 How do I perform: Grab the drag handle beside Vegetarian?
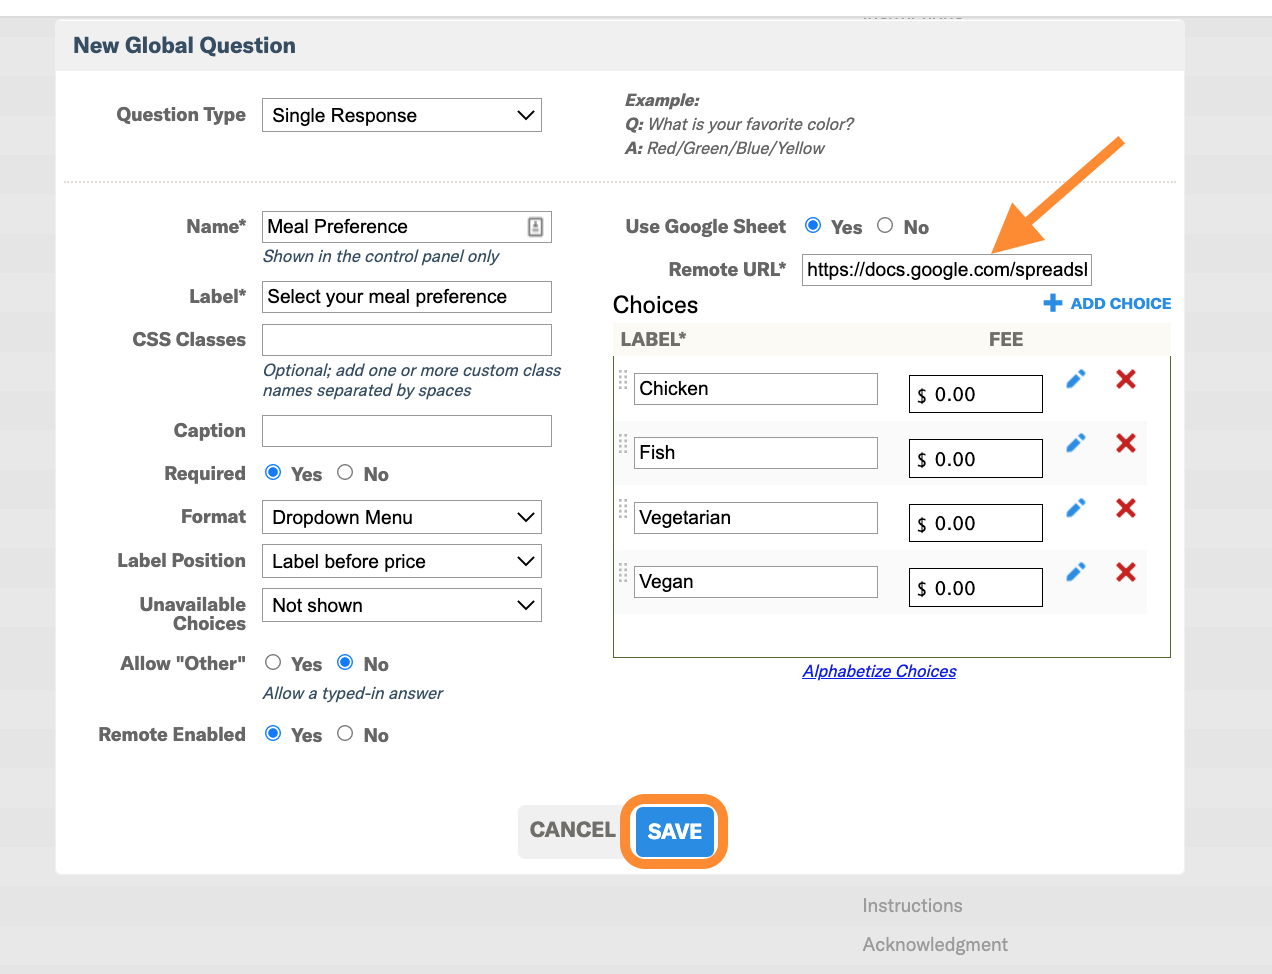[623, 509]
